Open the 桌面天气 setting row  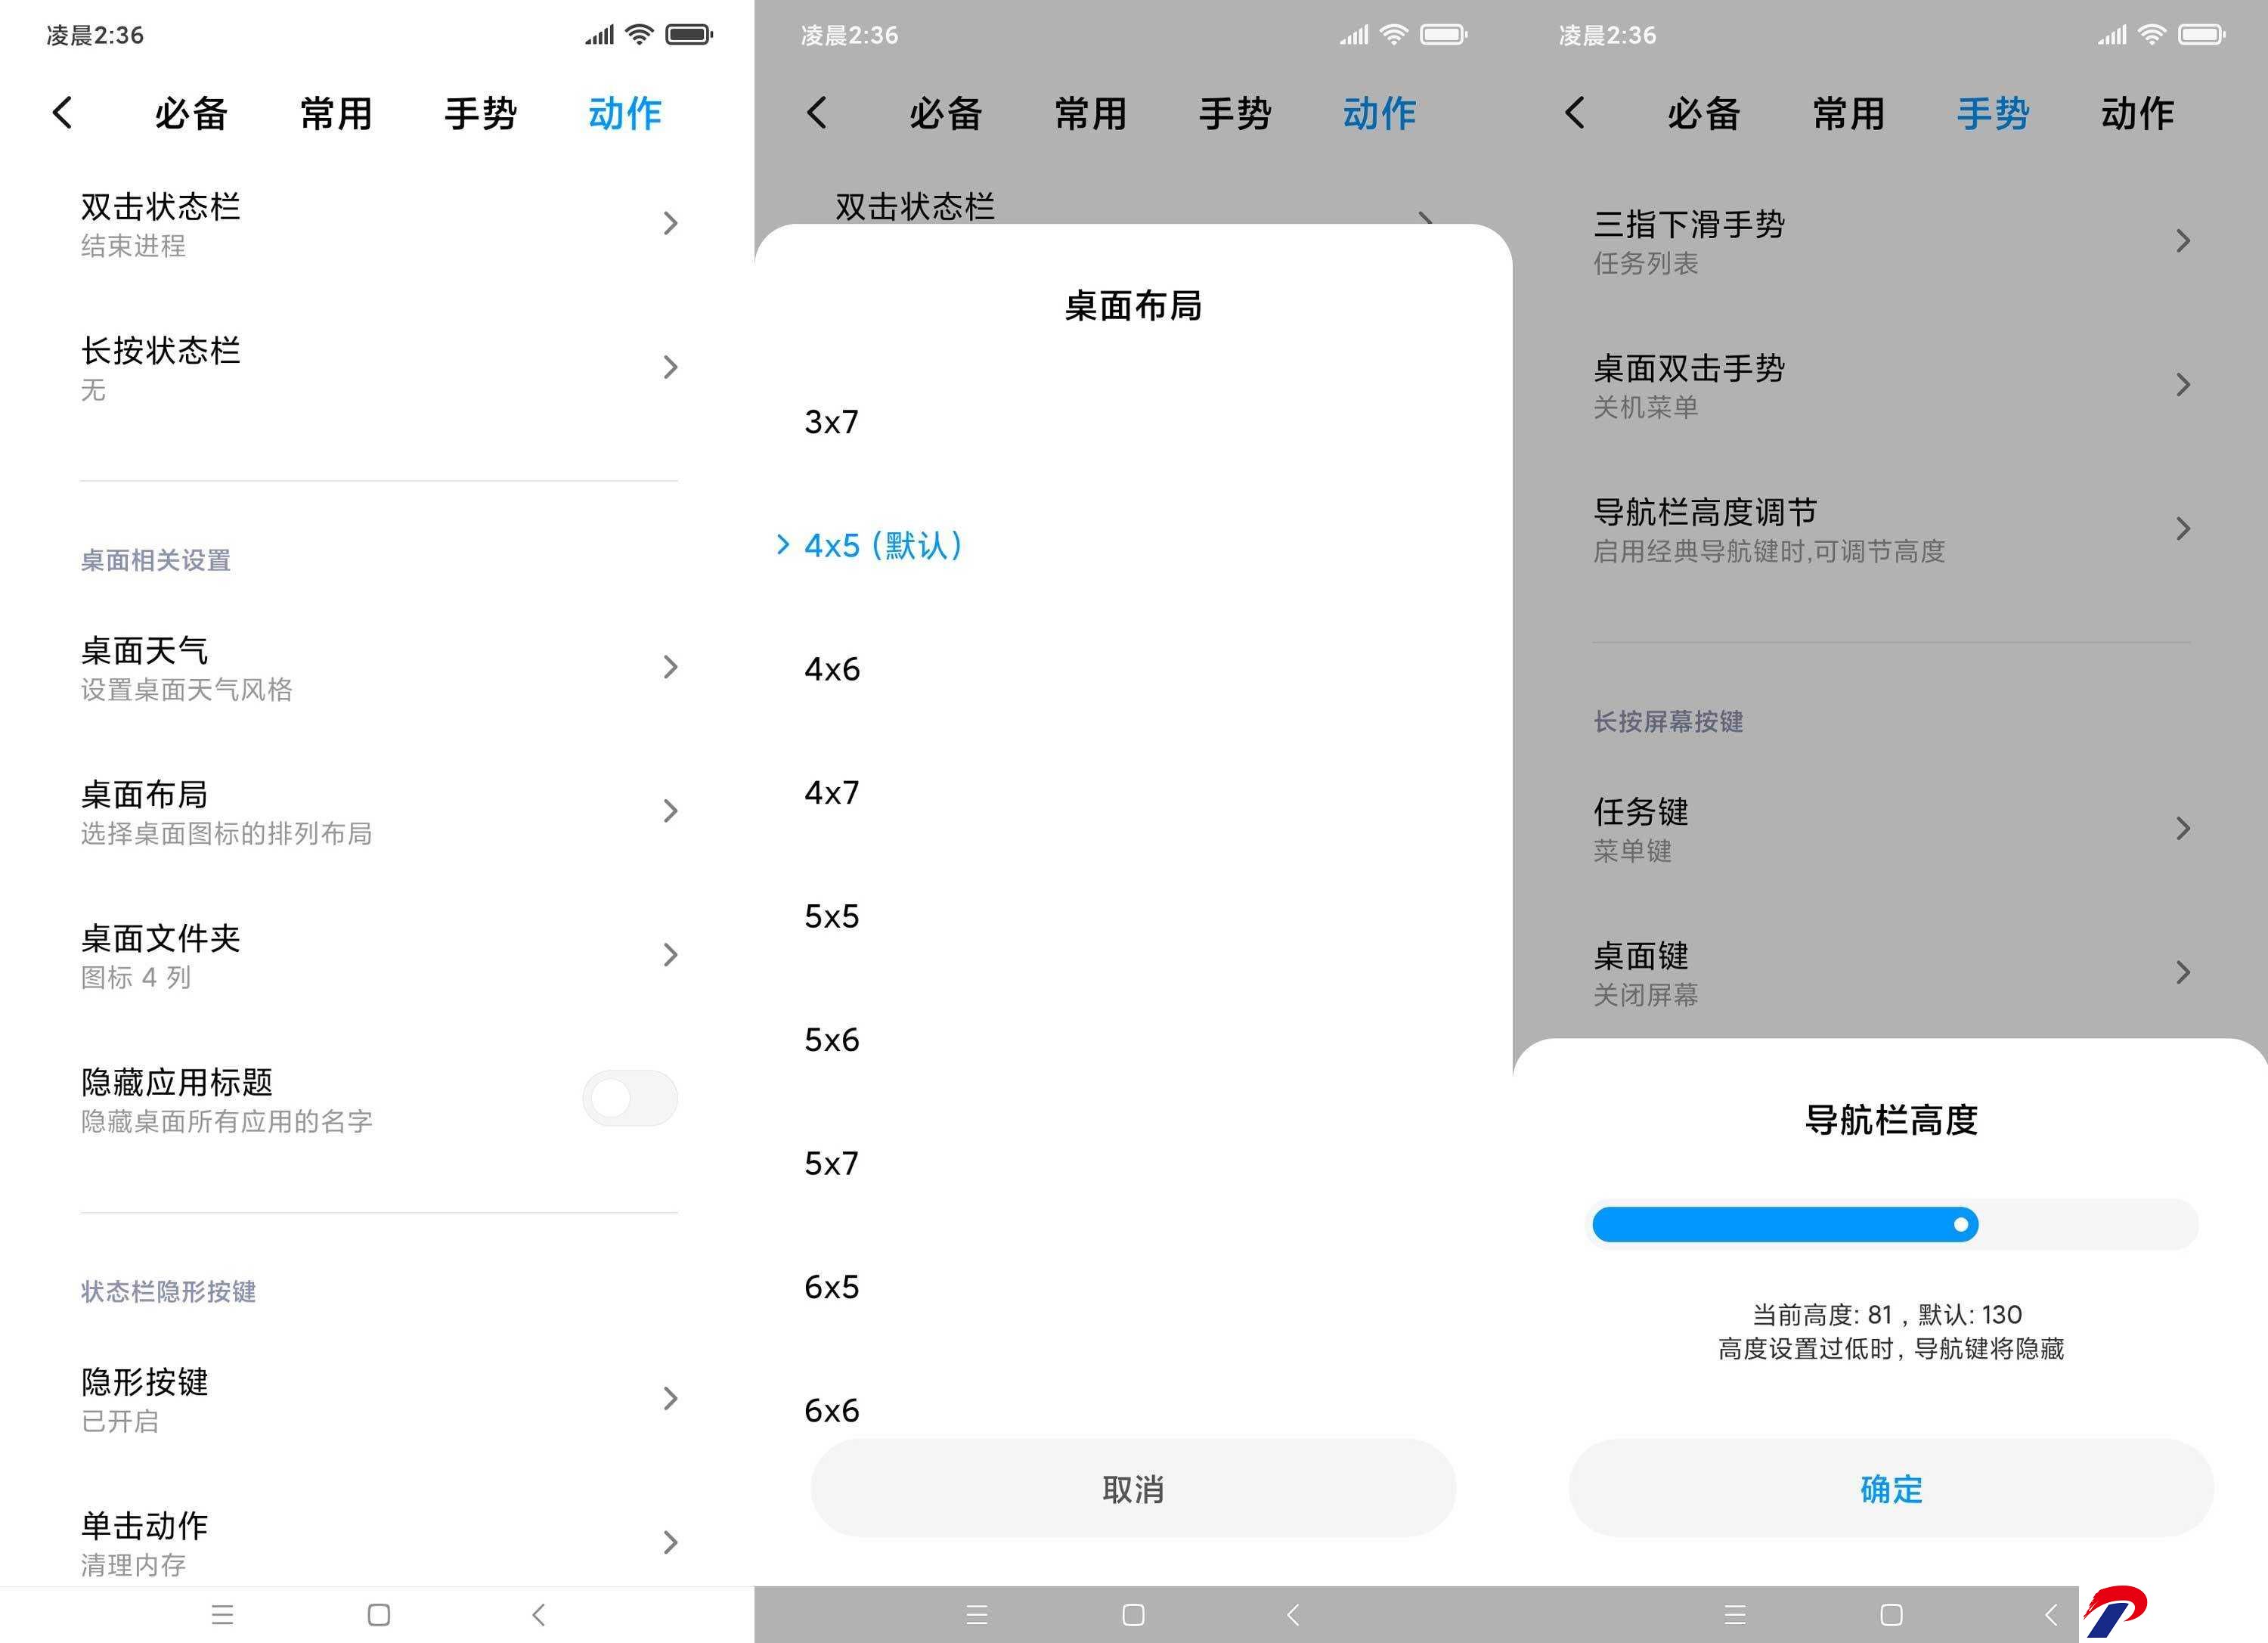pyautogui.click(x=379, y=668)
